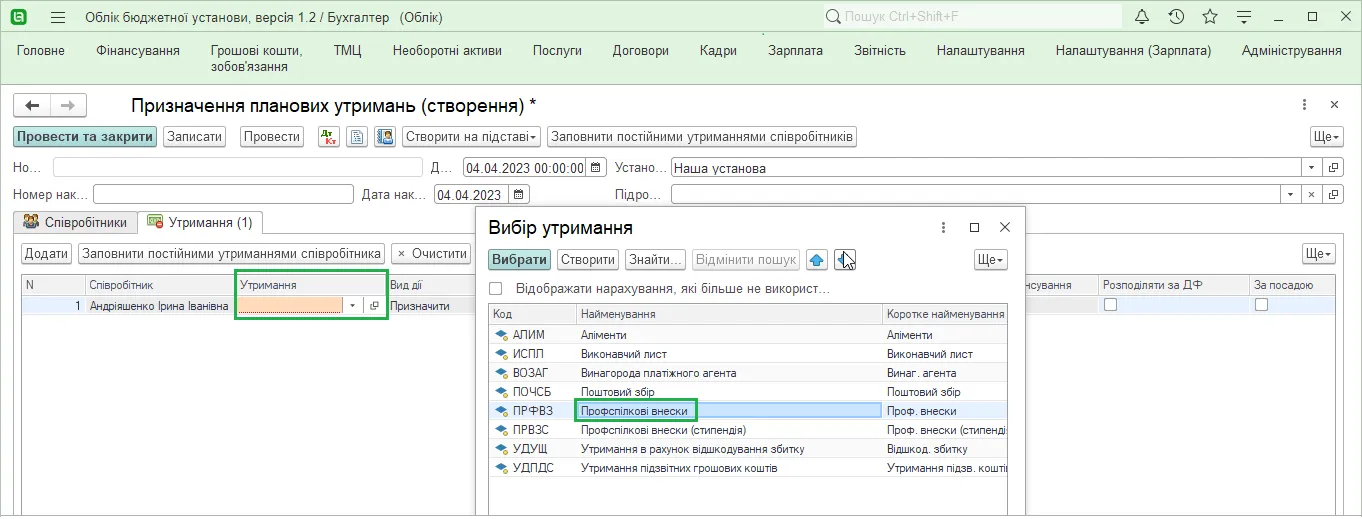This screenshot has width=1362, height=519.
Task: Close the Вибір утримання dialog
Action: [x=1005, y=228]
